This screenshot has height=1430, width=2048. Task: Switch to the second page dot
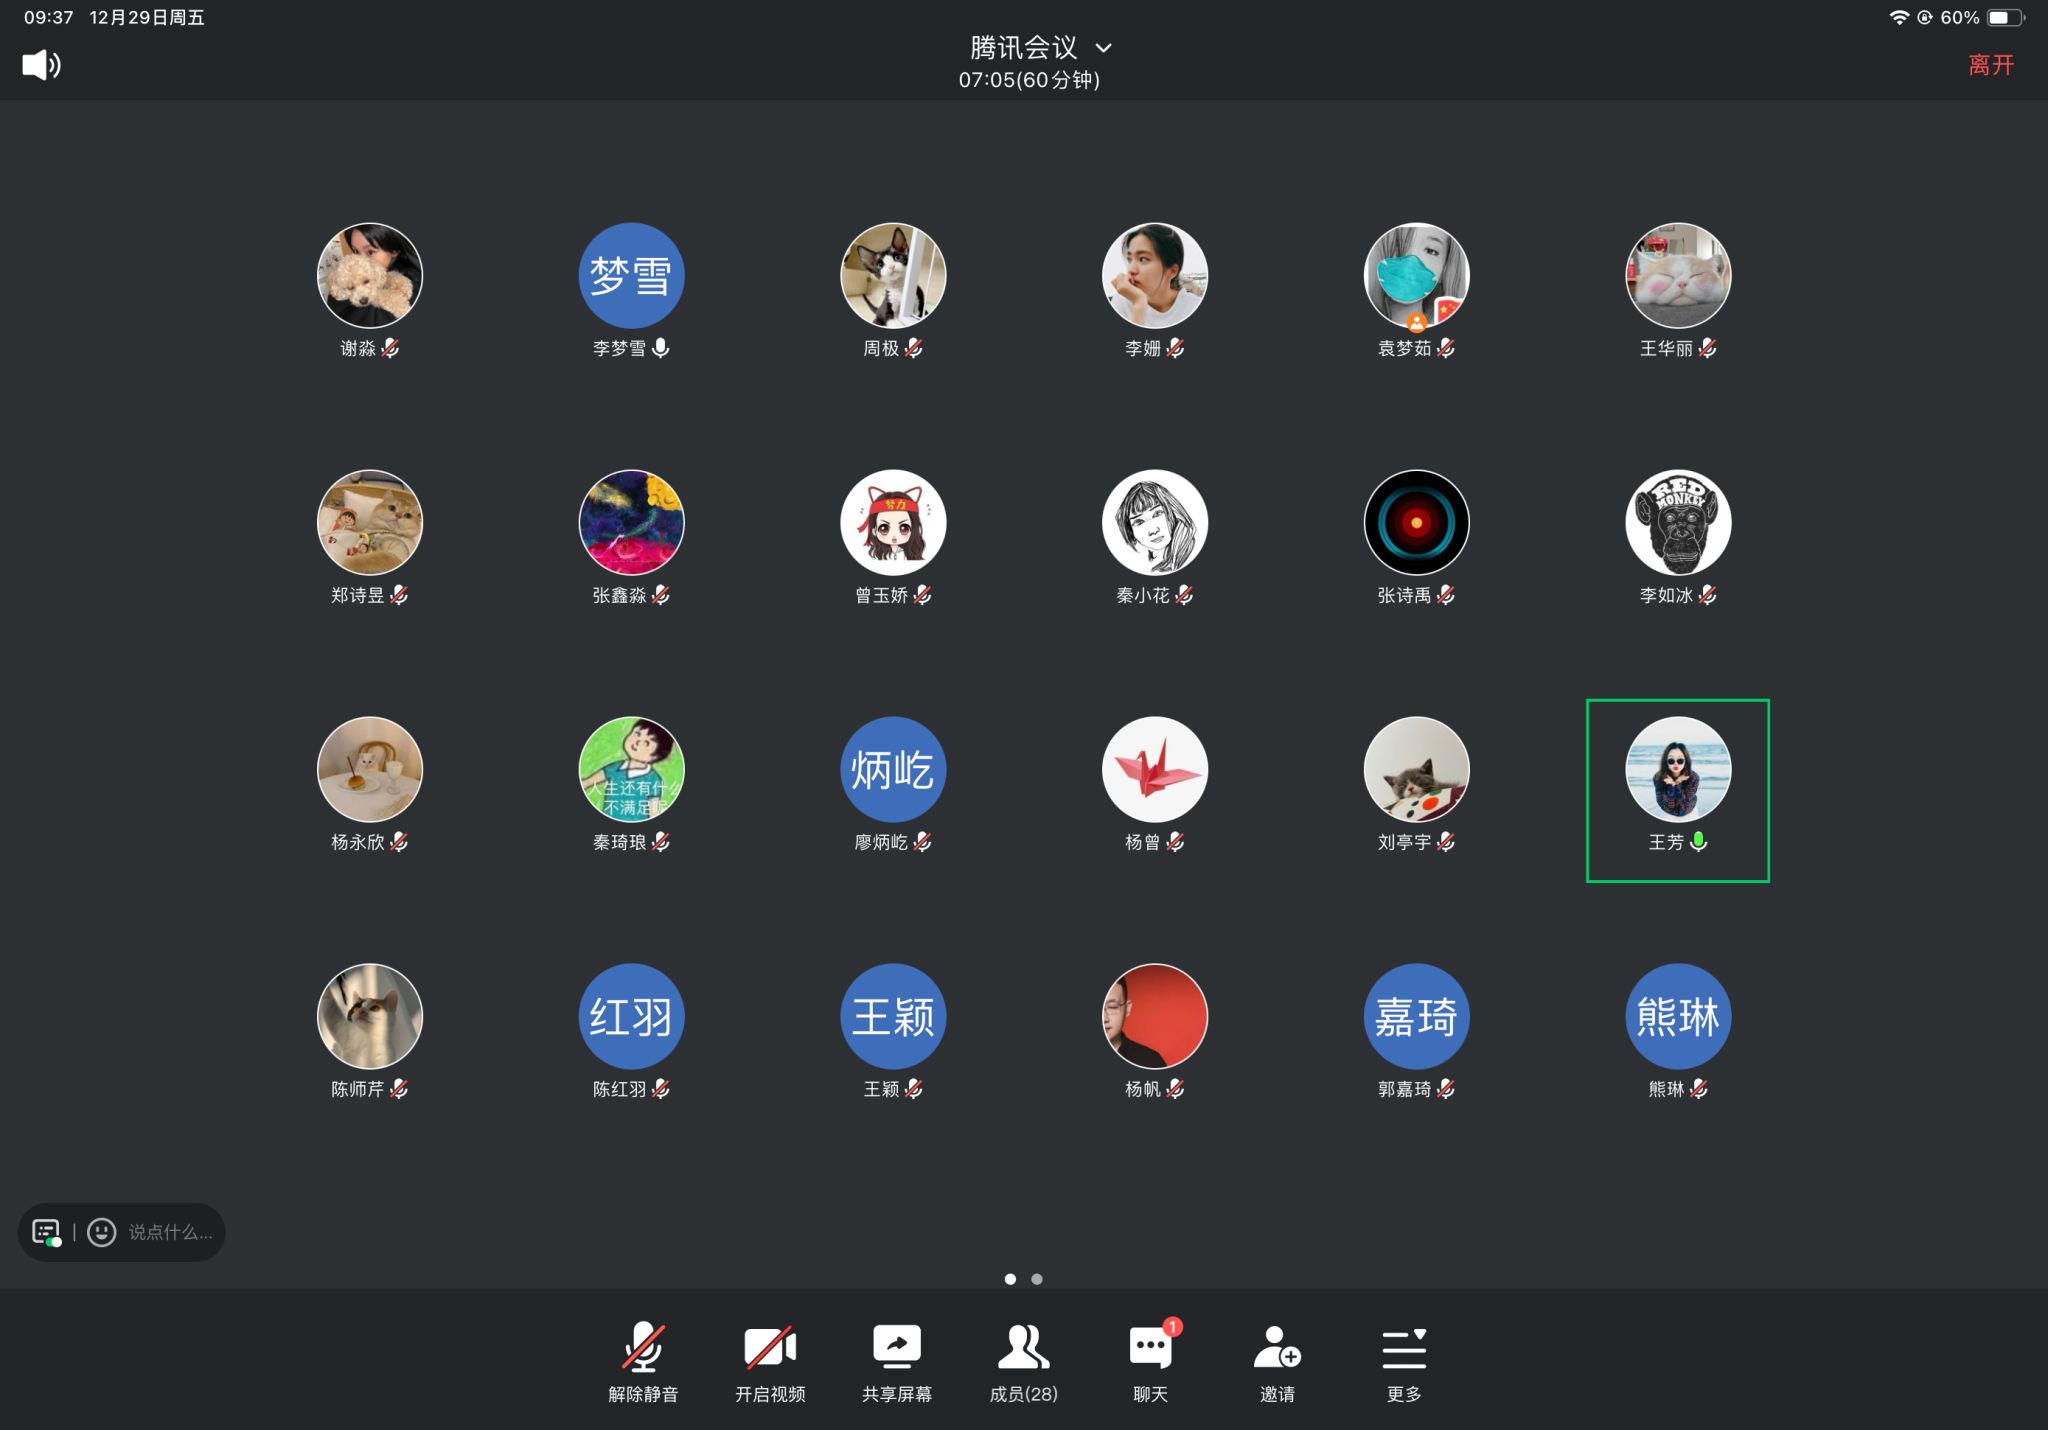(1037, 1279)
